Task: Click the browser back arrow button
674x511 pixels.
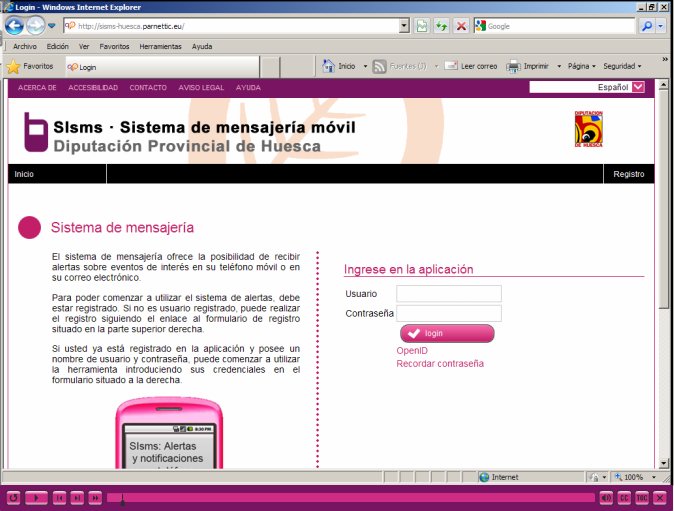Action: [x=14, y=26]
